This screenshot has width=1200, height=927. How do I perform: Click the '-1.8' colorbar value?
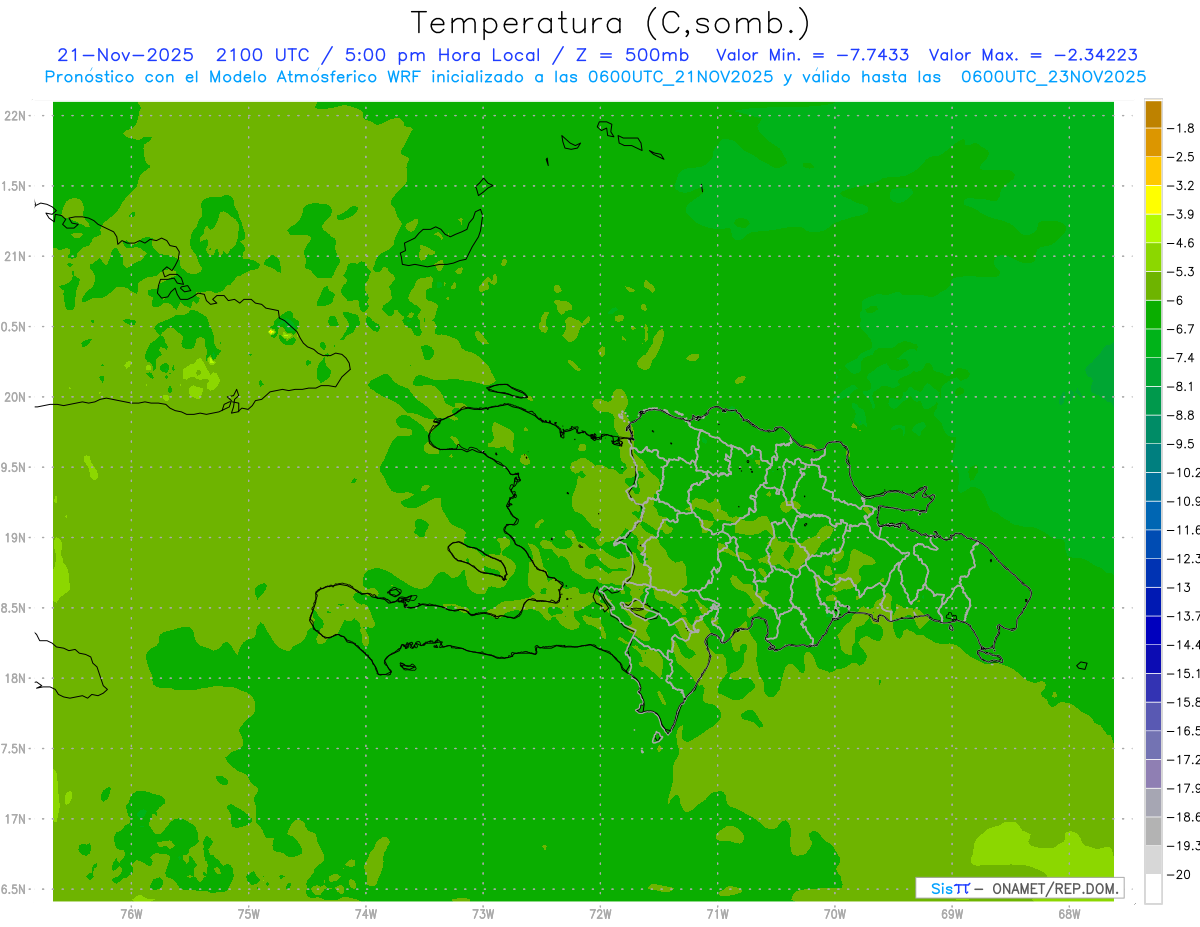click(x=1182, y=128)
